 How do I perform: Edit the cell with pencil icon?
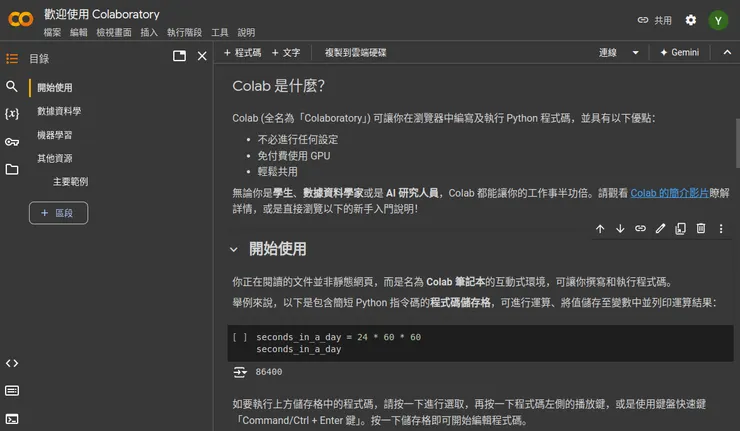pyautogui.click(x=660, y=228)
